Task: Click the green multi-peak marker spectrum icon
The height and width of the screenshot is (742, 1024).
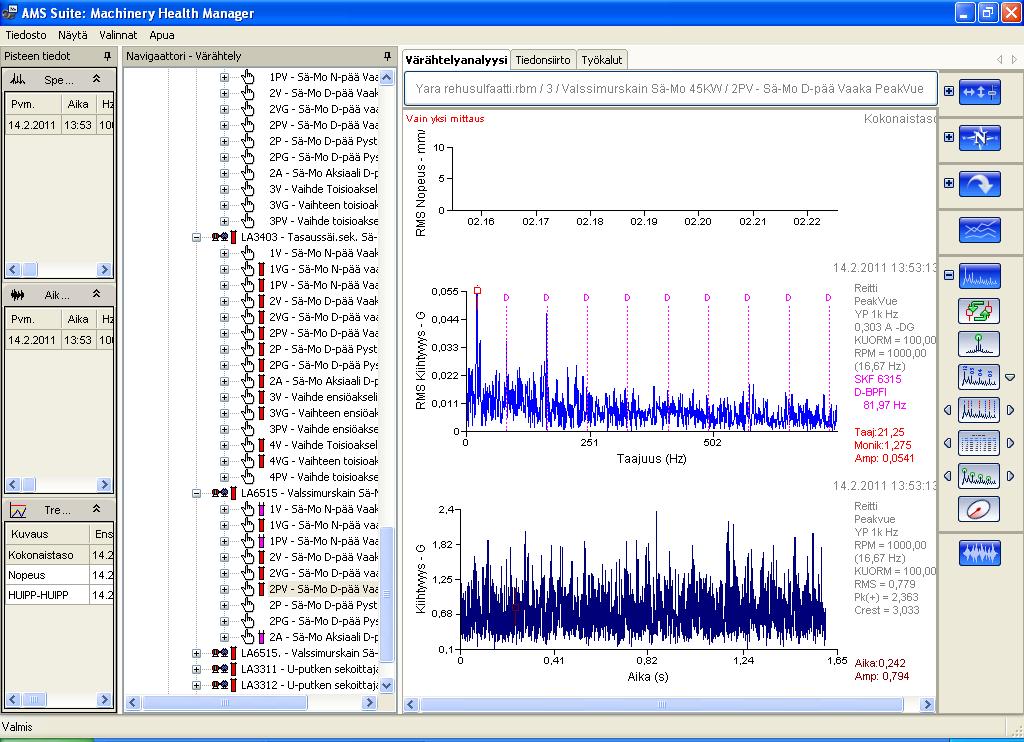Action: [978, 476]
